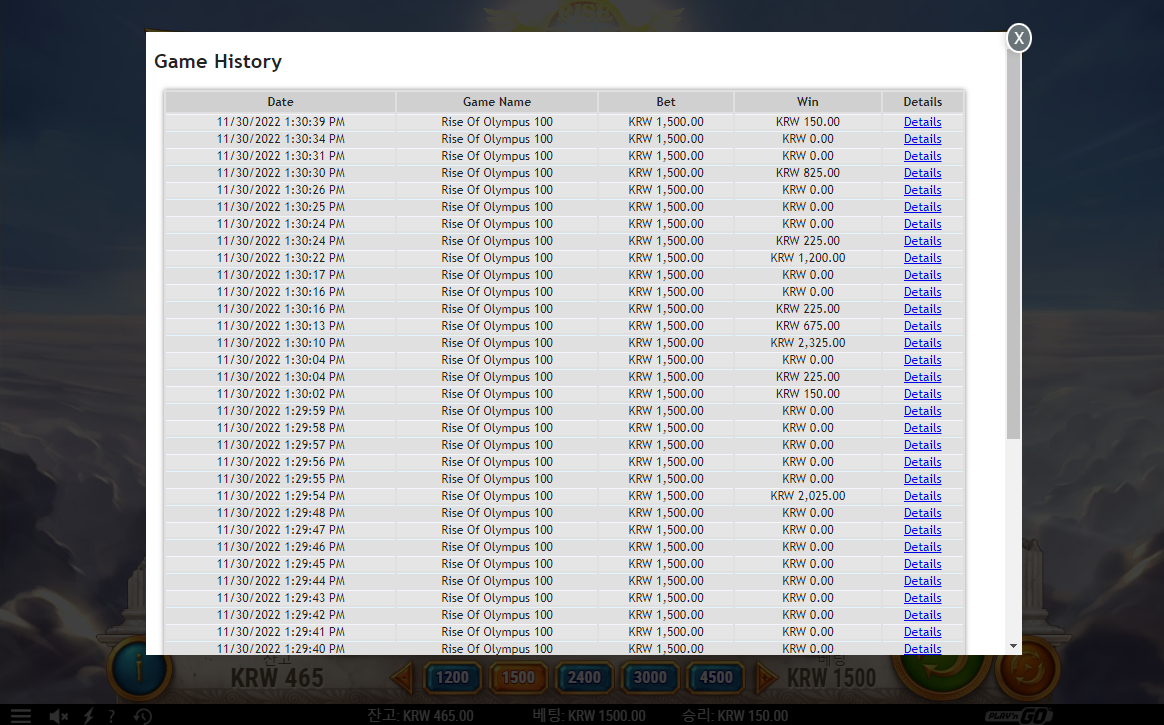
Task: Open the paytable info button
Action: tap(139, 668)
